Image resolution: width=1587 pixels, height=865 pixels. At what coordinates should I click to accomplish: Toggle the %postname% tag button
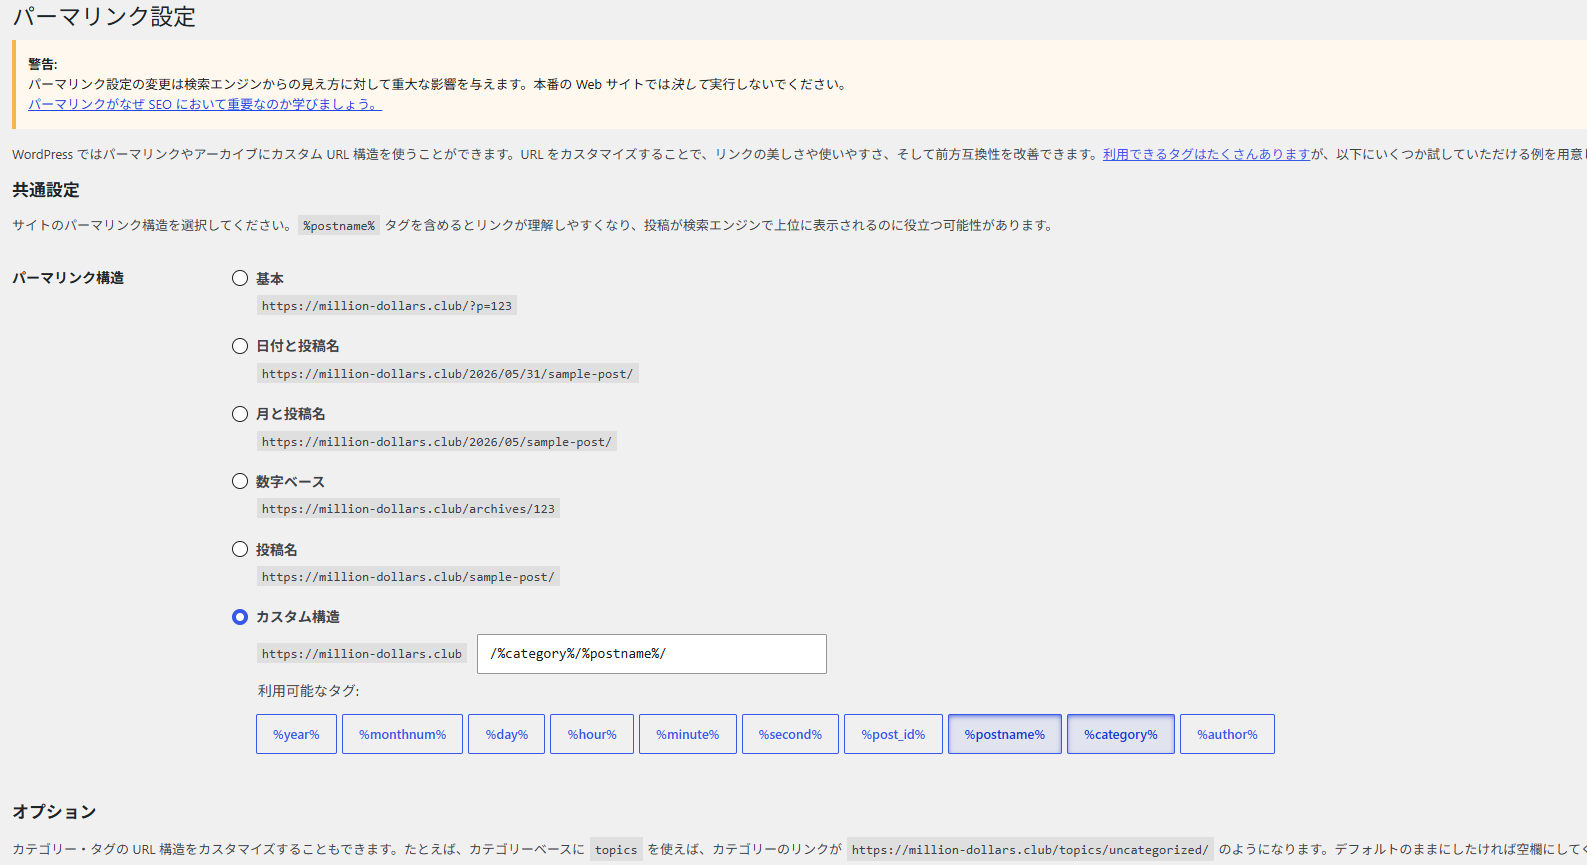[x=1005, y=734]
